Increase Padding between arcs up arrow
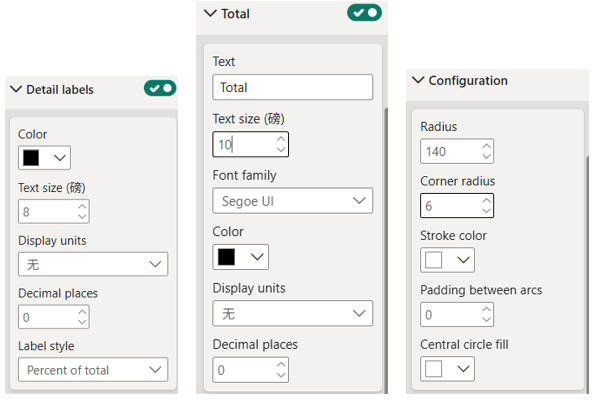593x400 pixels. click(x=486, y=309)
